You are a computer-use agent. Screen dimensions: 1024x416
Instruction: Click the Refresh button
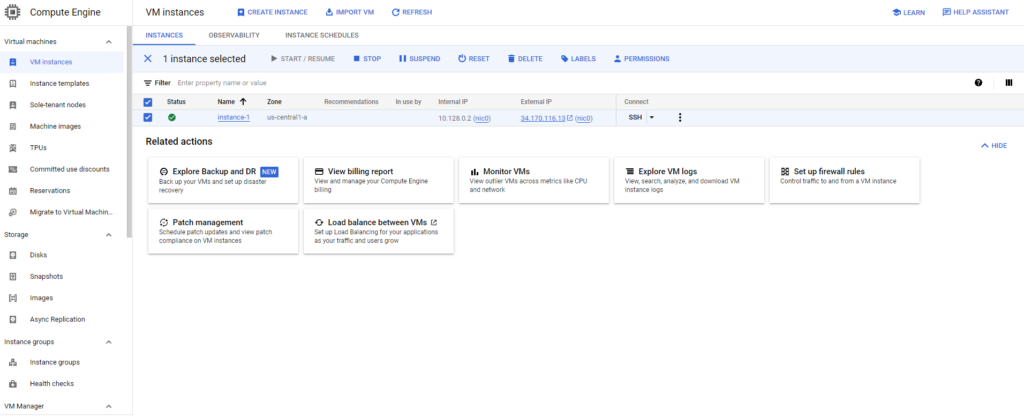pyautogui.click(x=411, y=12)
